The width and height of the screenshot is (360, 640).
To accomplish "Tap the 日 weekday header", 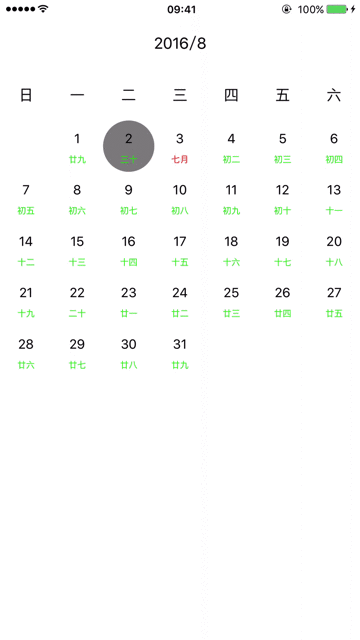I will click(26, 95).
